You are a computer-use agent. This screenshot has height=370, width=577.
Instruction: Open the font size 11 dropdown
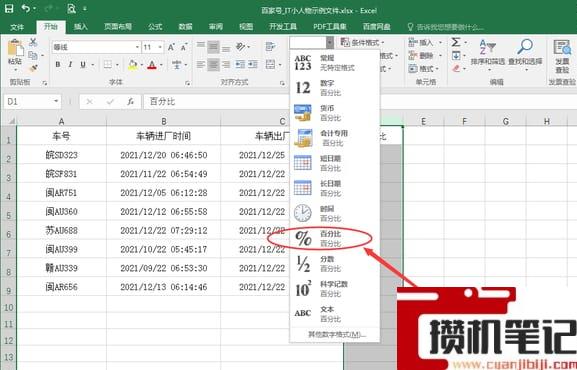pos(160,47)
